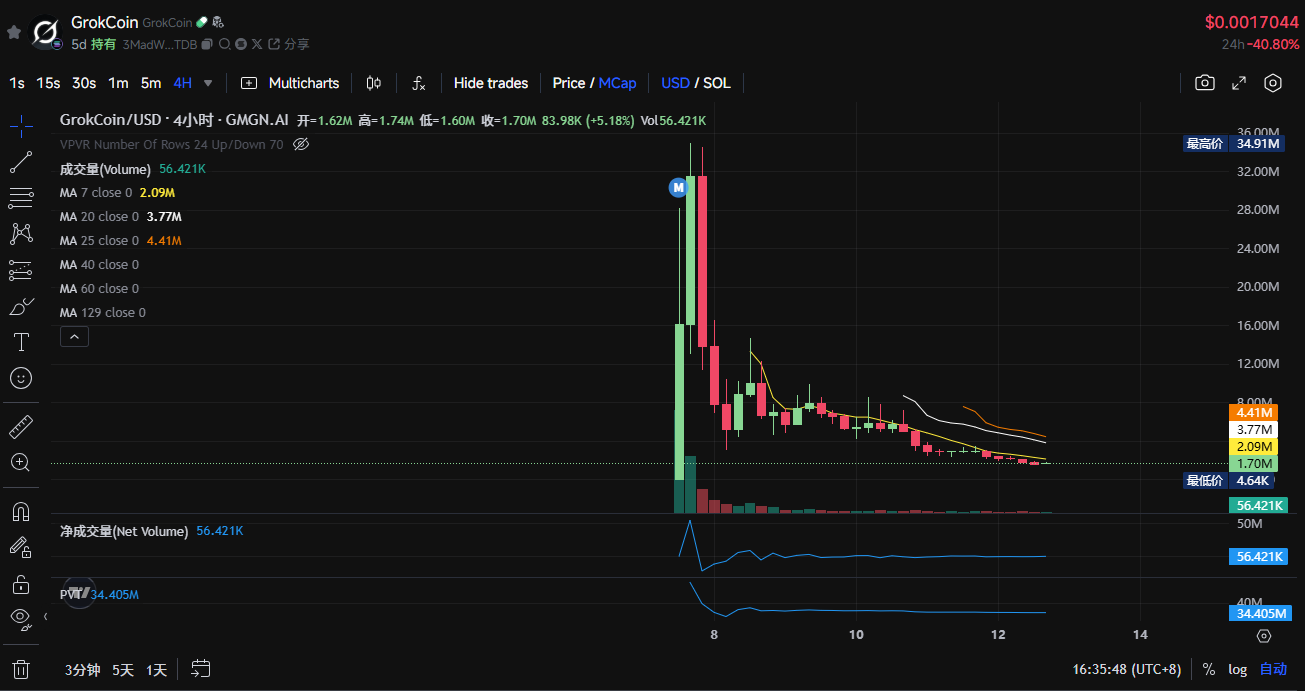1305x691 pixels.
Task: Toggle VPVR indicator visibility eye
Action: (301, 144)
